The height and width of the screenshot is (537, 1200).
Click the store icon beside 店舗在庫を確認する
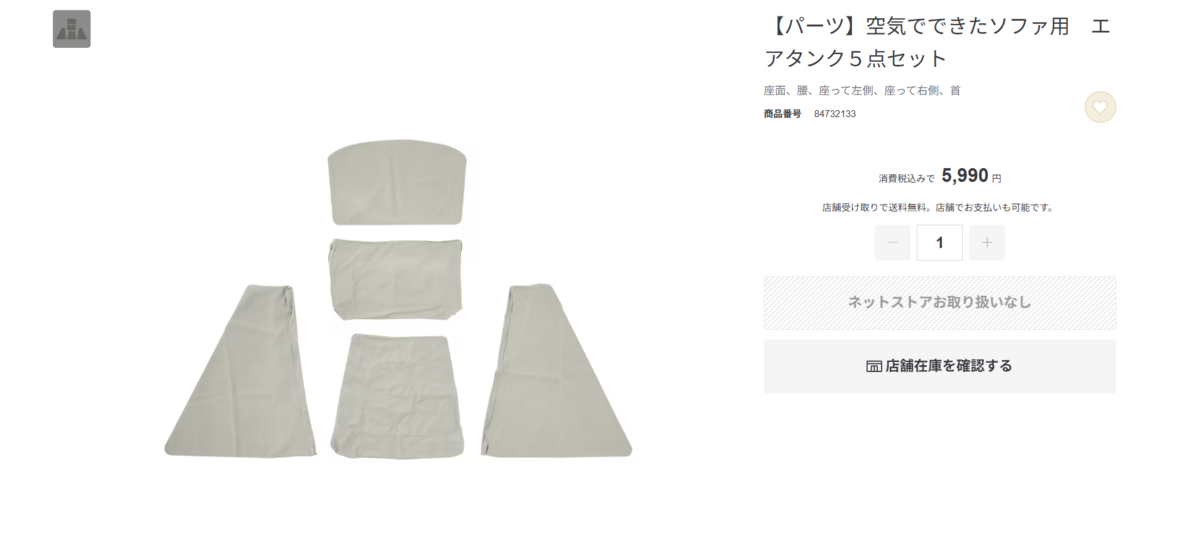[874, 366]
